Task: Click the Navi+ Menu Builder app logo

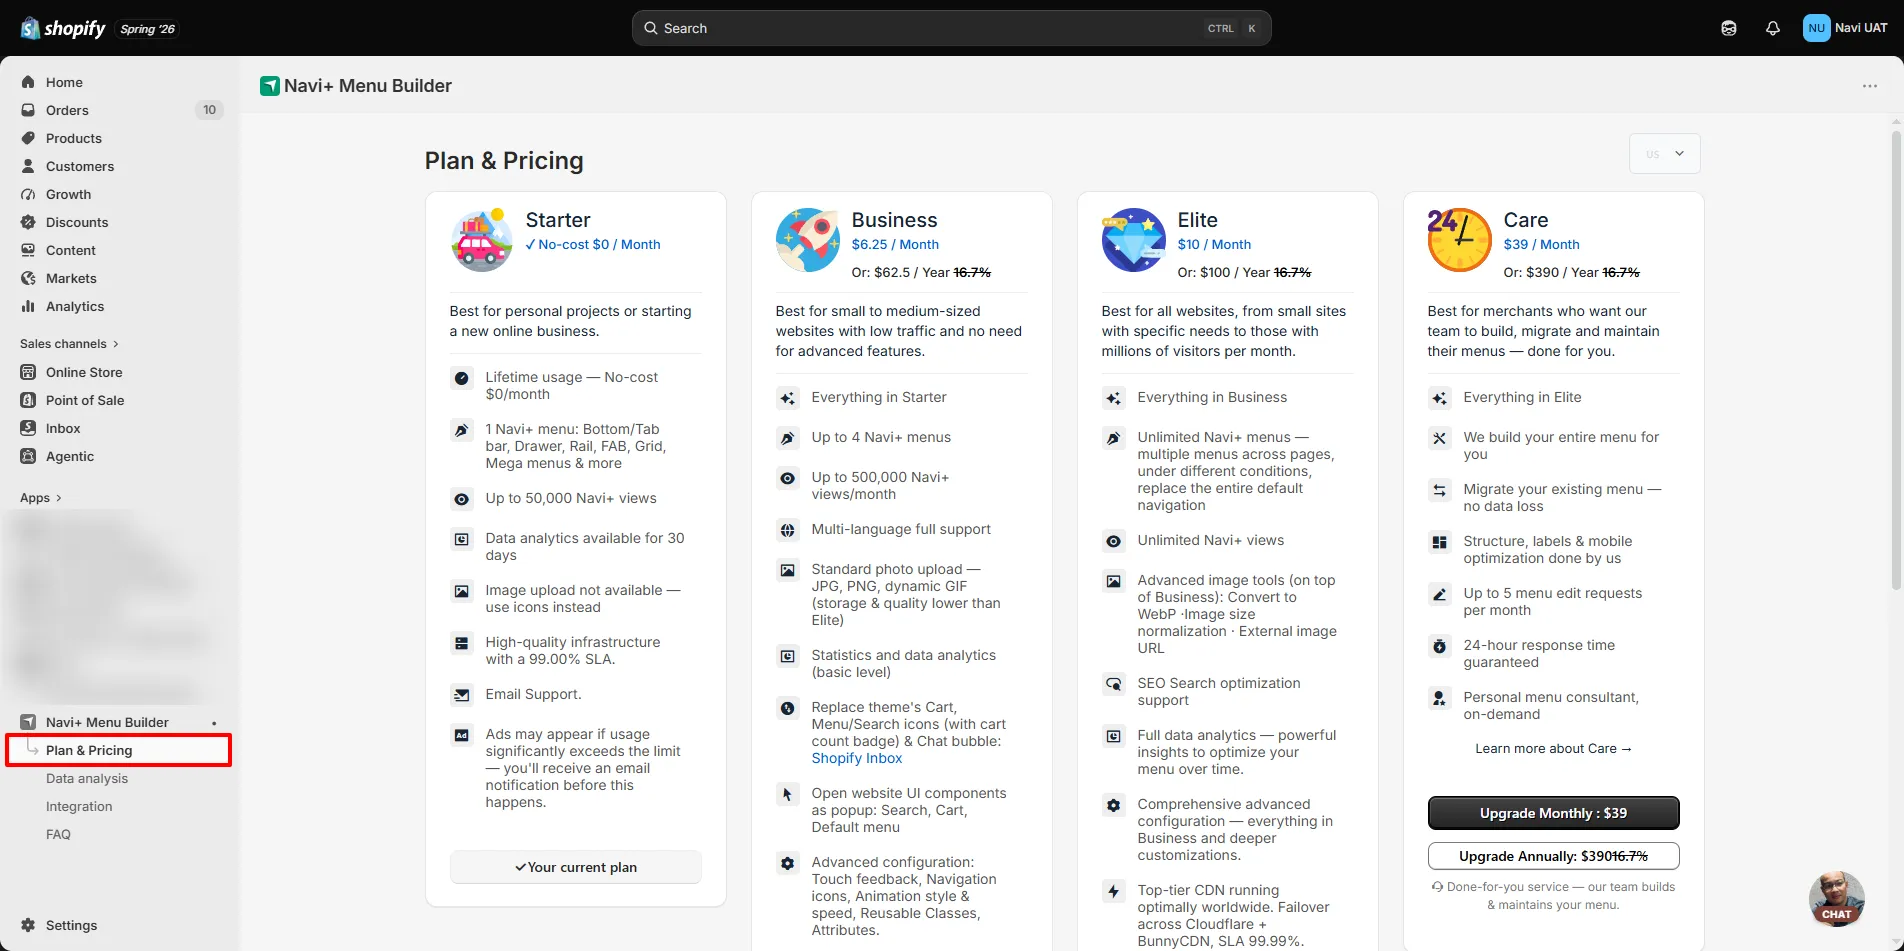Action: [x=269, y=86]
